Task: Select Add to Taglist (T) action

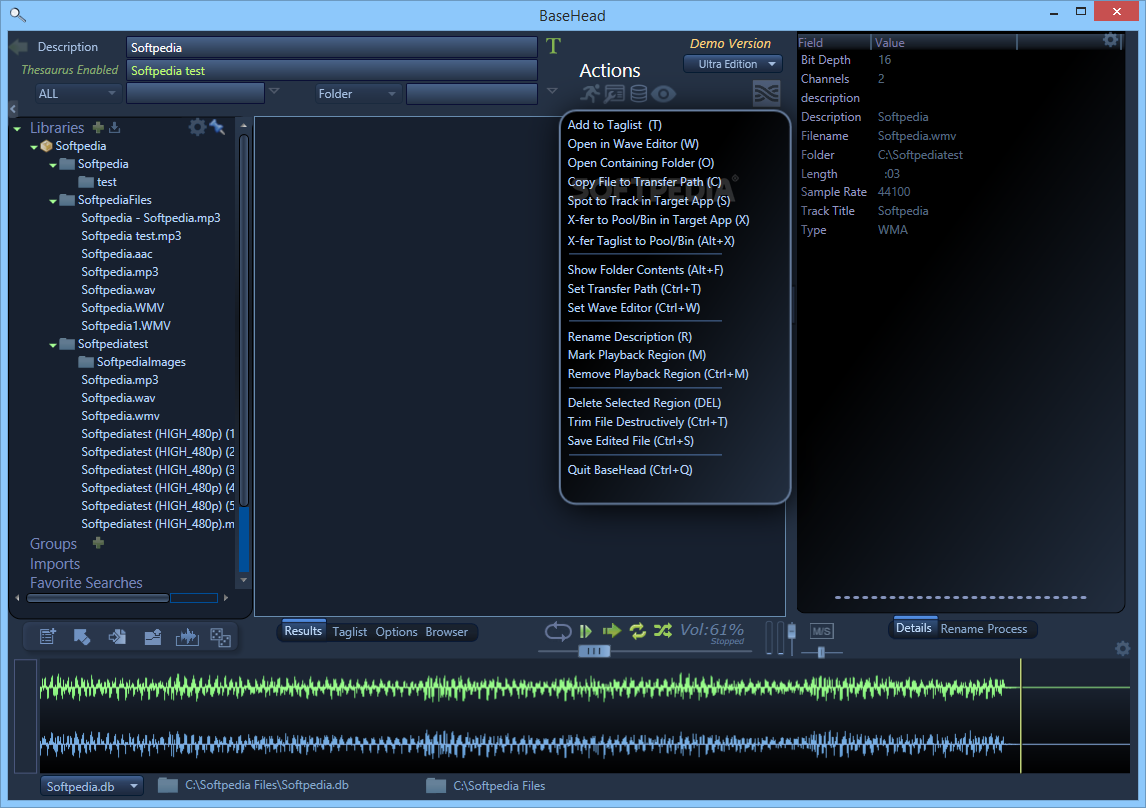Action: tap(615, 125)
